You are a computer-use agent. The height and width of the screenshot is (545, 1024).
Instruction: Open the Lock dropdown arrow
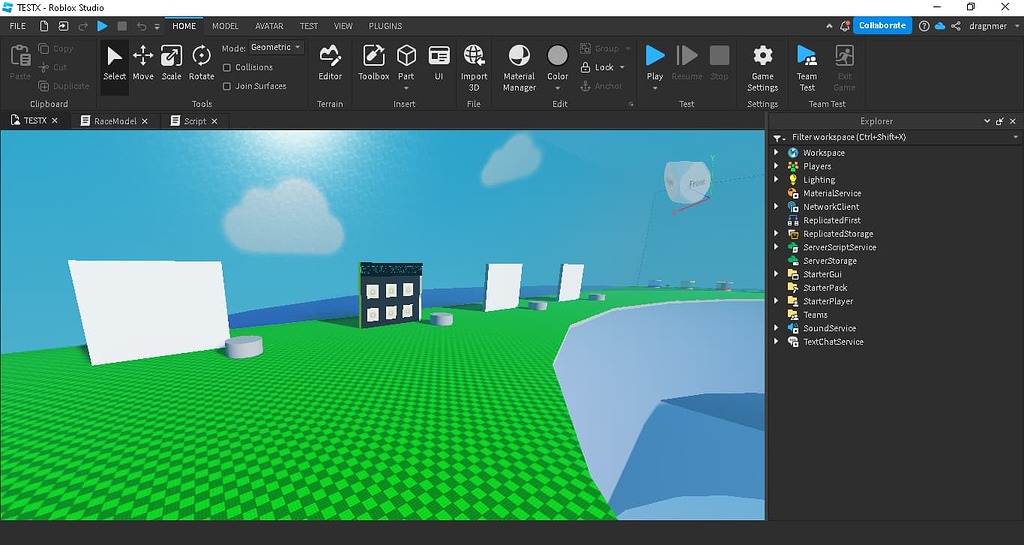(622, 67)
